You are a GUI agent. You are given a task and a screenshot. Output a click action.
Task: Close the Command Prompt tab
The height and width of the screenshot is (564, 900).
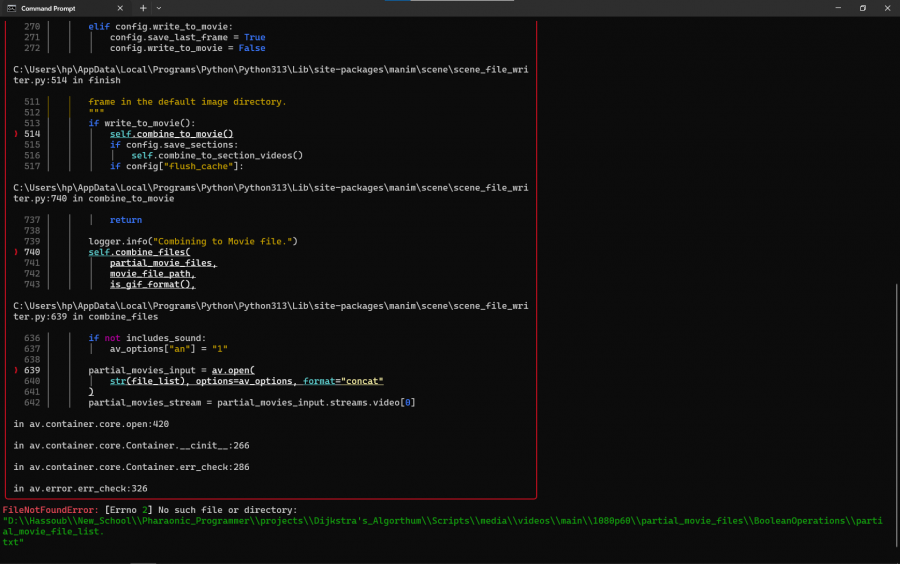point(121,8)
